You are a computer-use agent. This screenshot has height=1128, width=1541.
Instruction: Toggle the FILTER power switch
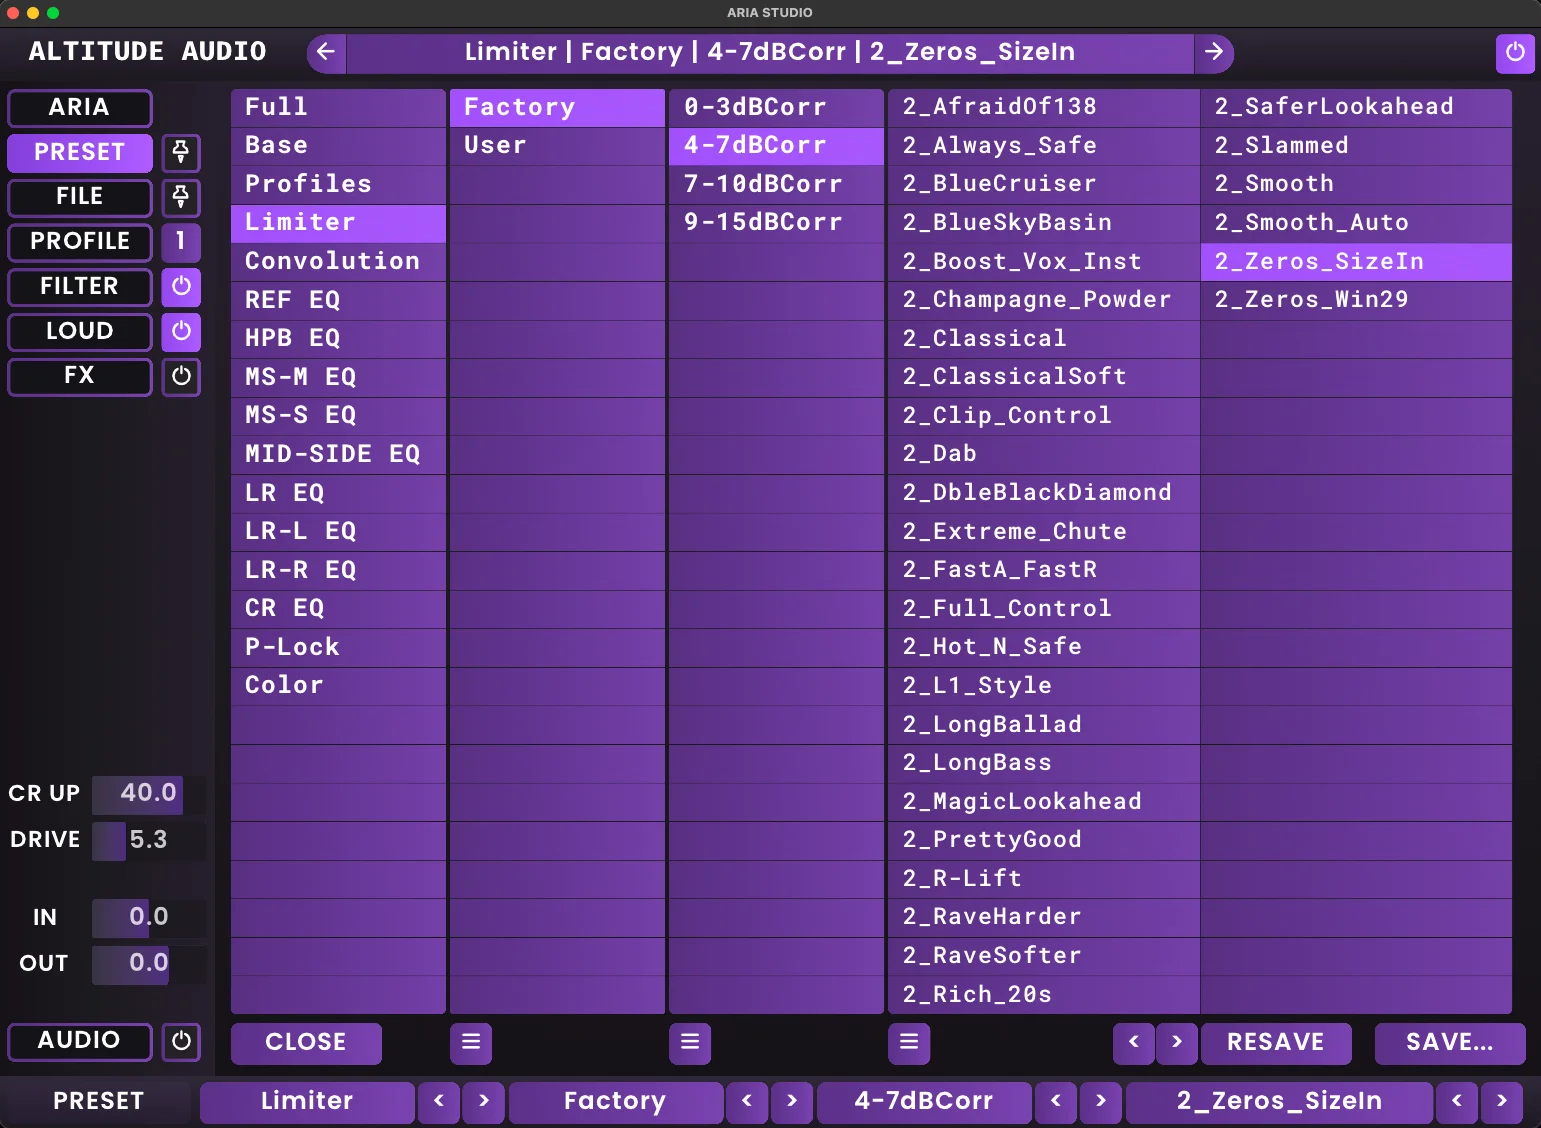pos(181,287)
